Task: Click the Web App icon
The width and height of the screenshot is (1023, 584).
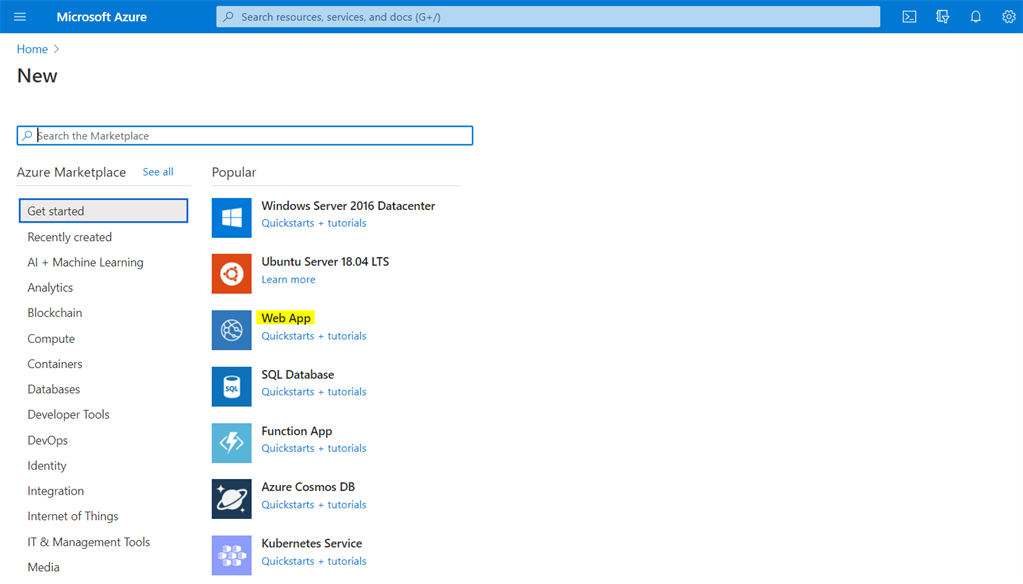Action: (x=232, y=330)
